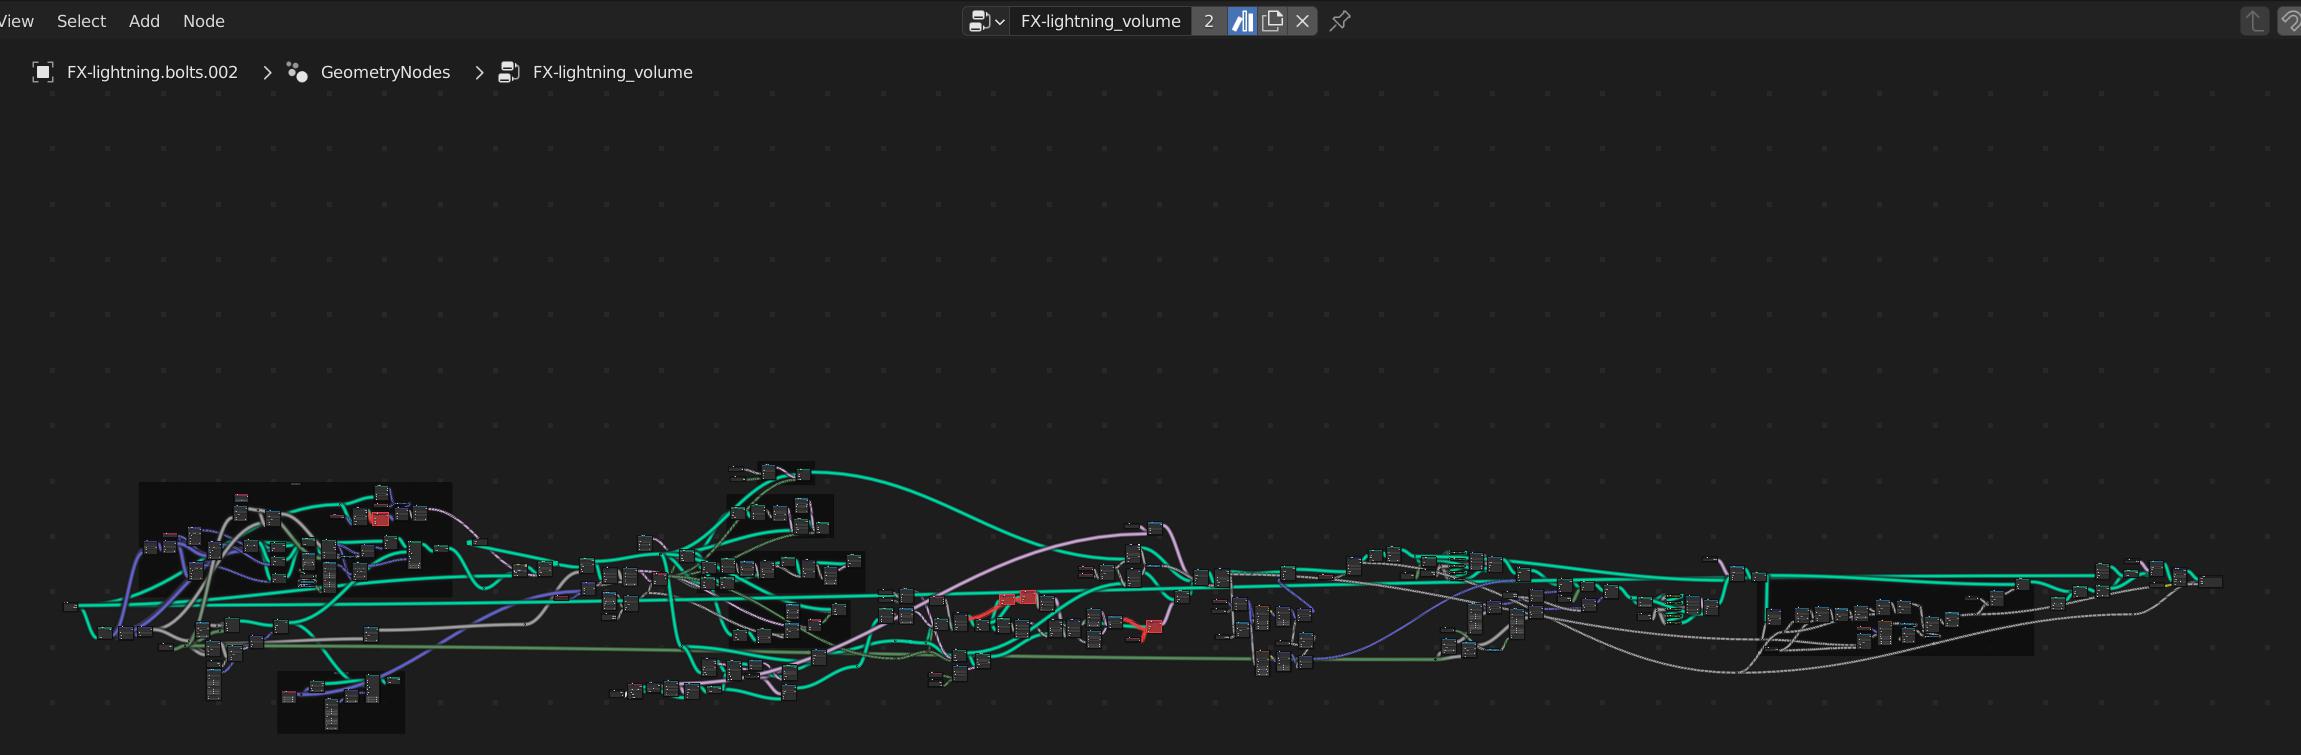This screenshot has height=755, width=2301.
Task: Open the Add menu
Action: [144, 21]
